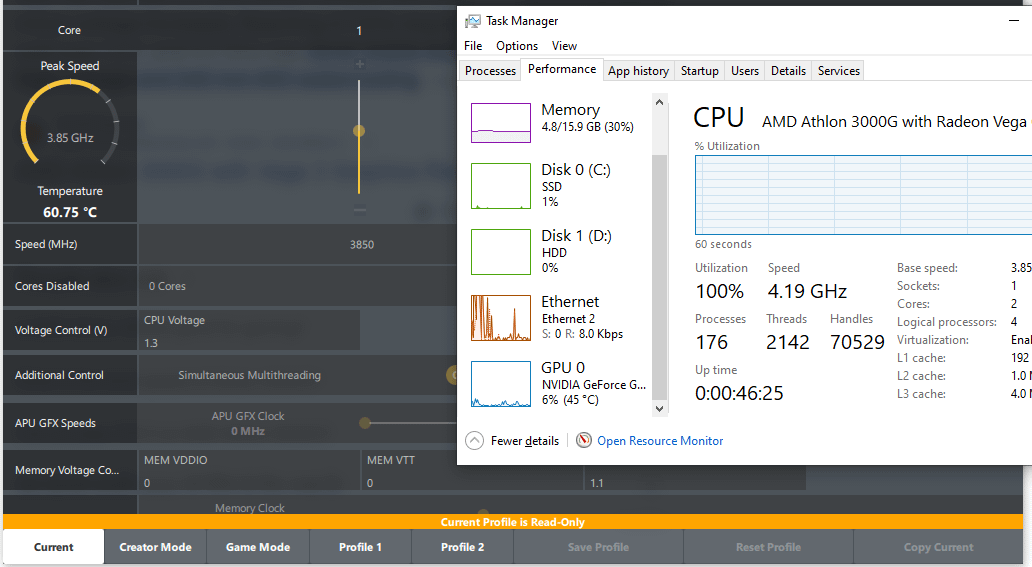
Task: Click the Memory Clock slider handle
Action: tap(483, 512)
